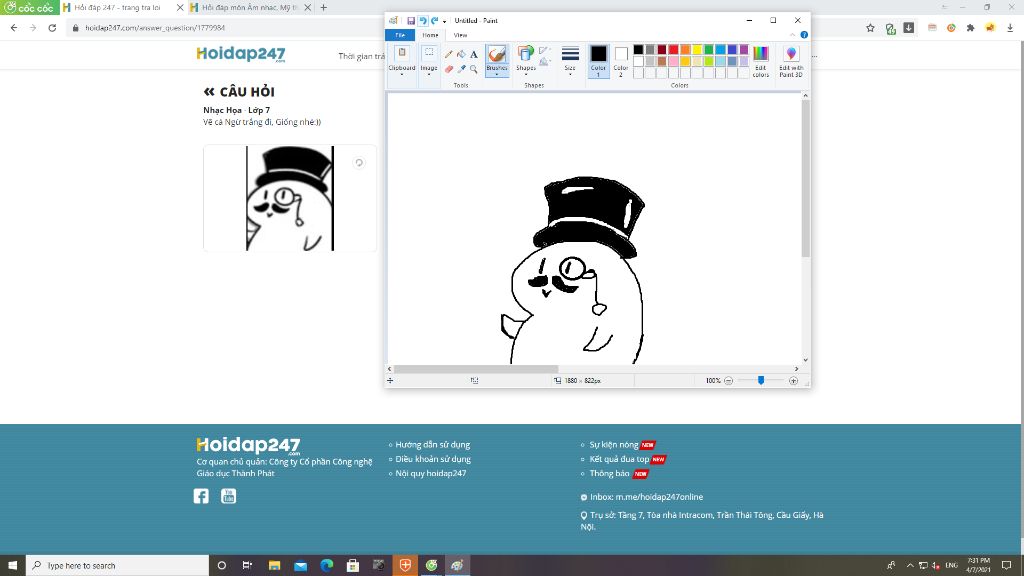Screen dimensions: 1024x576
Task: Open the 'Điều khoản sử dụng' footer link
Action: pos(433,459)
